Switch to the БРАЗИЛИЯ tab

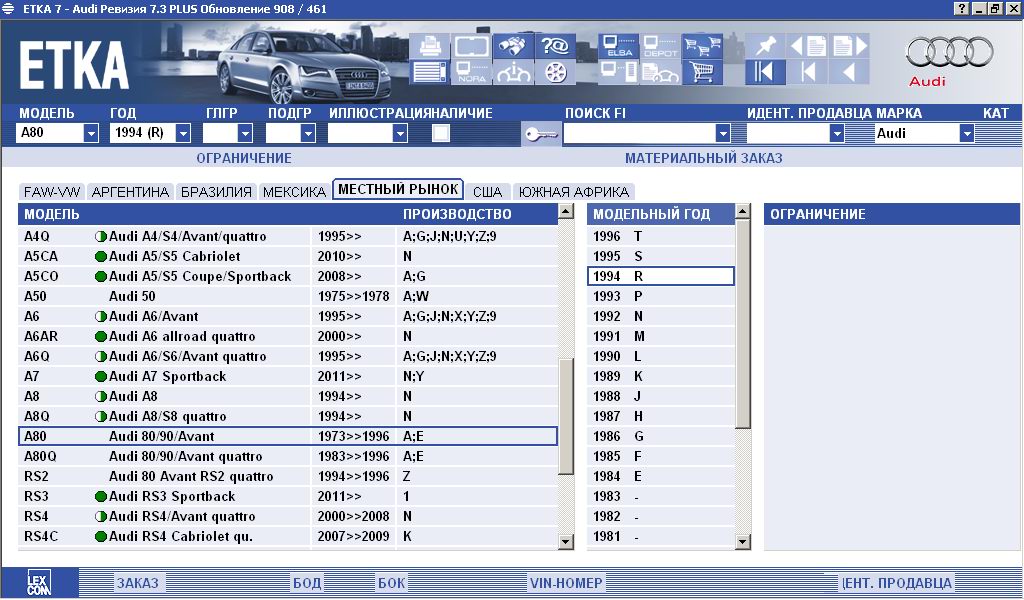[x=216, y=192]
